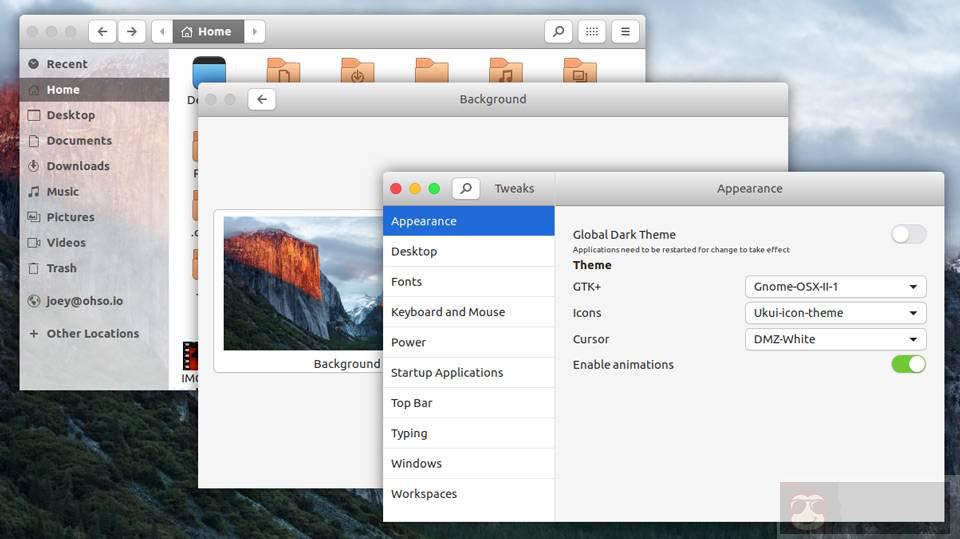Viewport: 960px width, 539px height.
Task: Open Videos in Files sidebar
Action: (94, 243)
